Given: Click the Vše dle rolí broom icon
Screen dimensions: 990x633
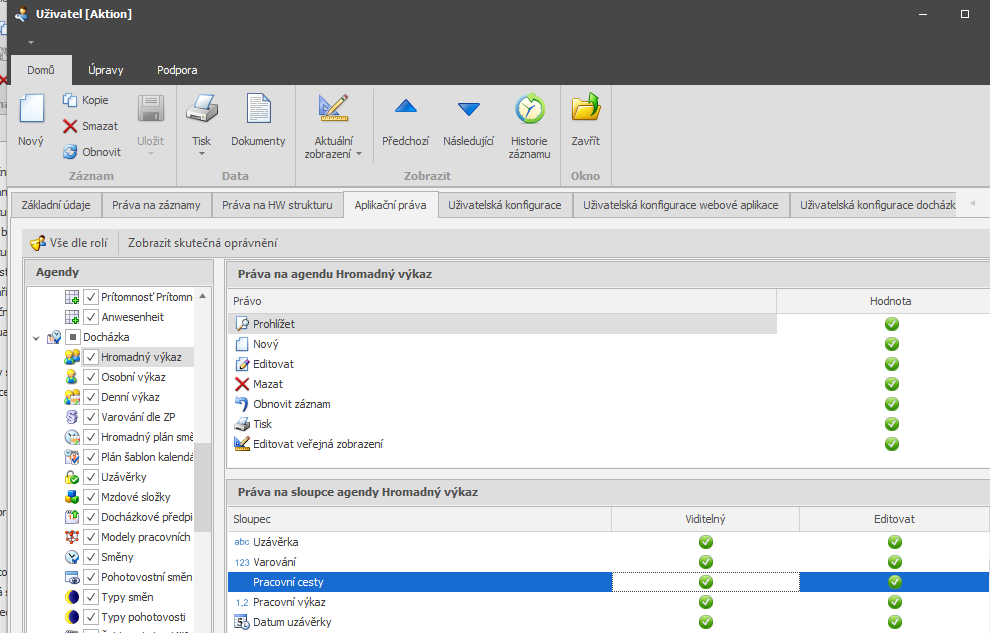Looking at the screenshot, I should tap(38, 243).
